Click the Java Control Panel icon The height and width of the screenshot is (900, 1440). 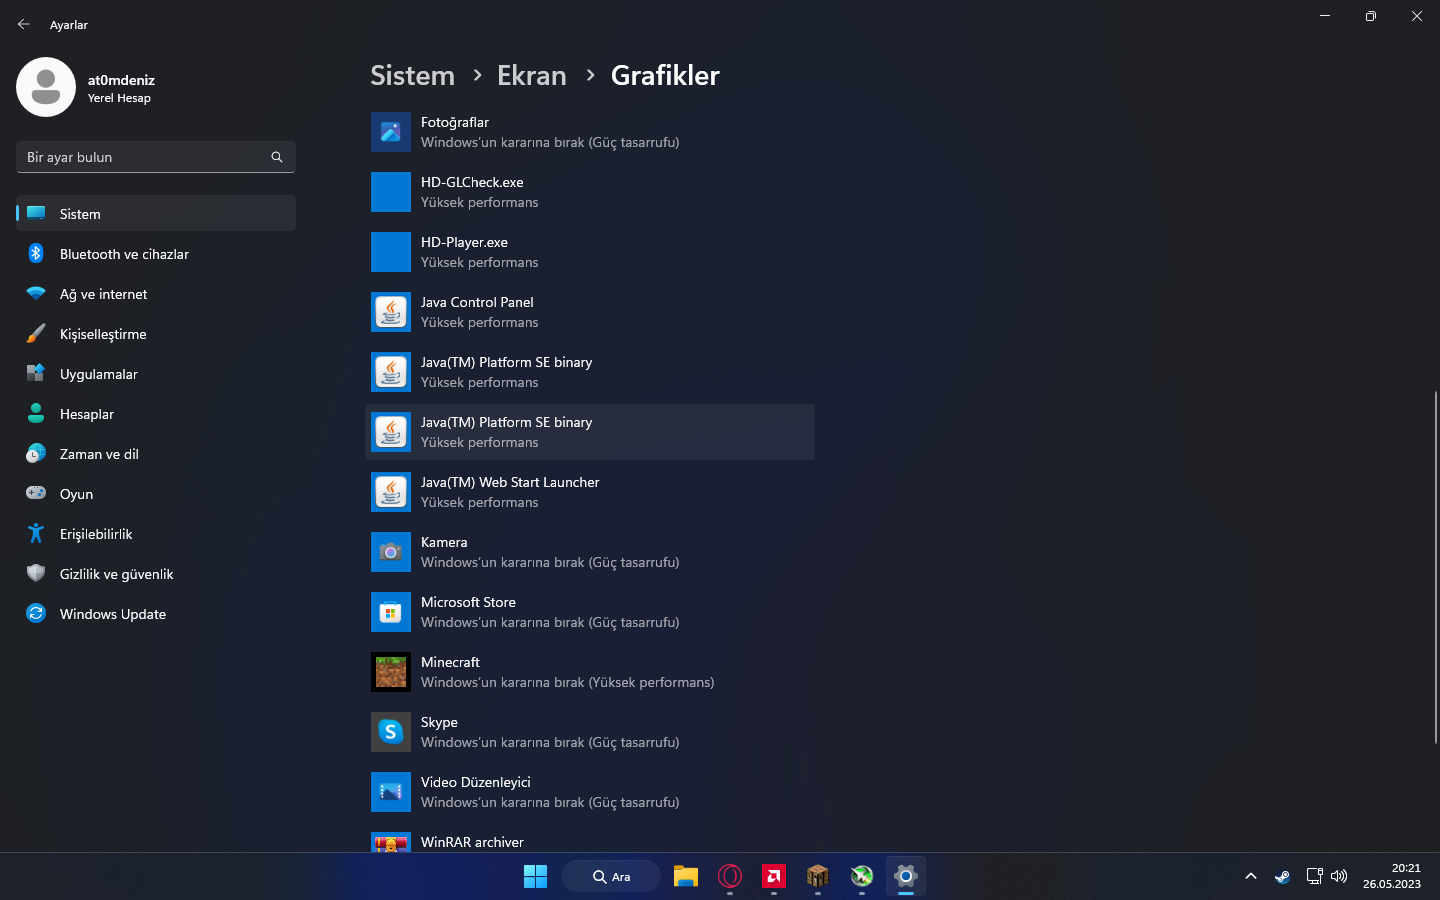pyautogui.click(x=391, y=312)
